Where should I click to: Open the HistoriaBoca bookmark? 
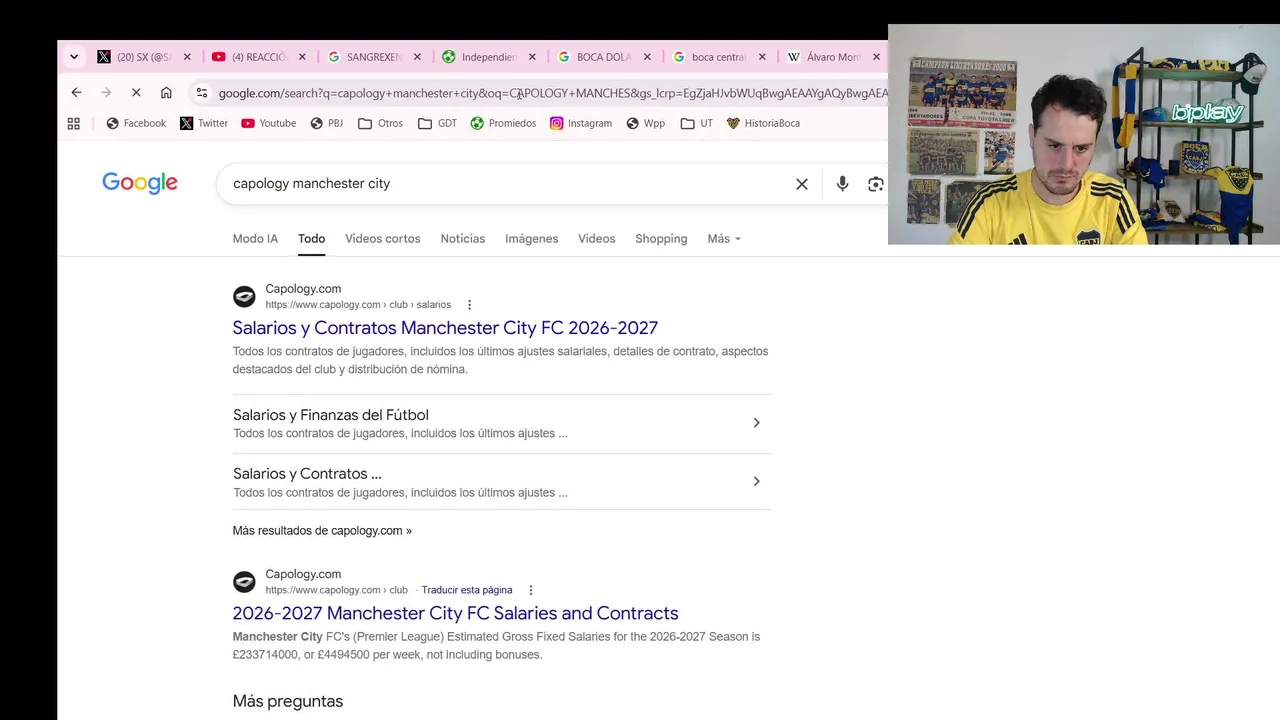(763, 123)
